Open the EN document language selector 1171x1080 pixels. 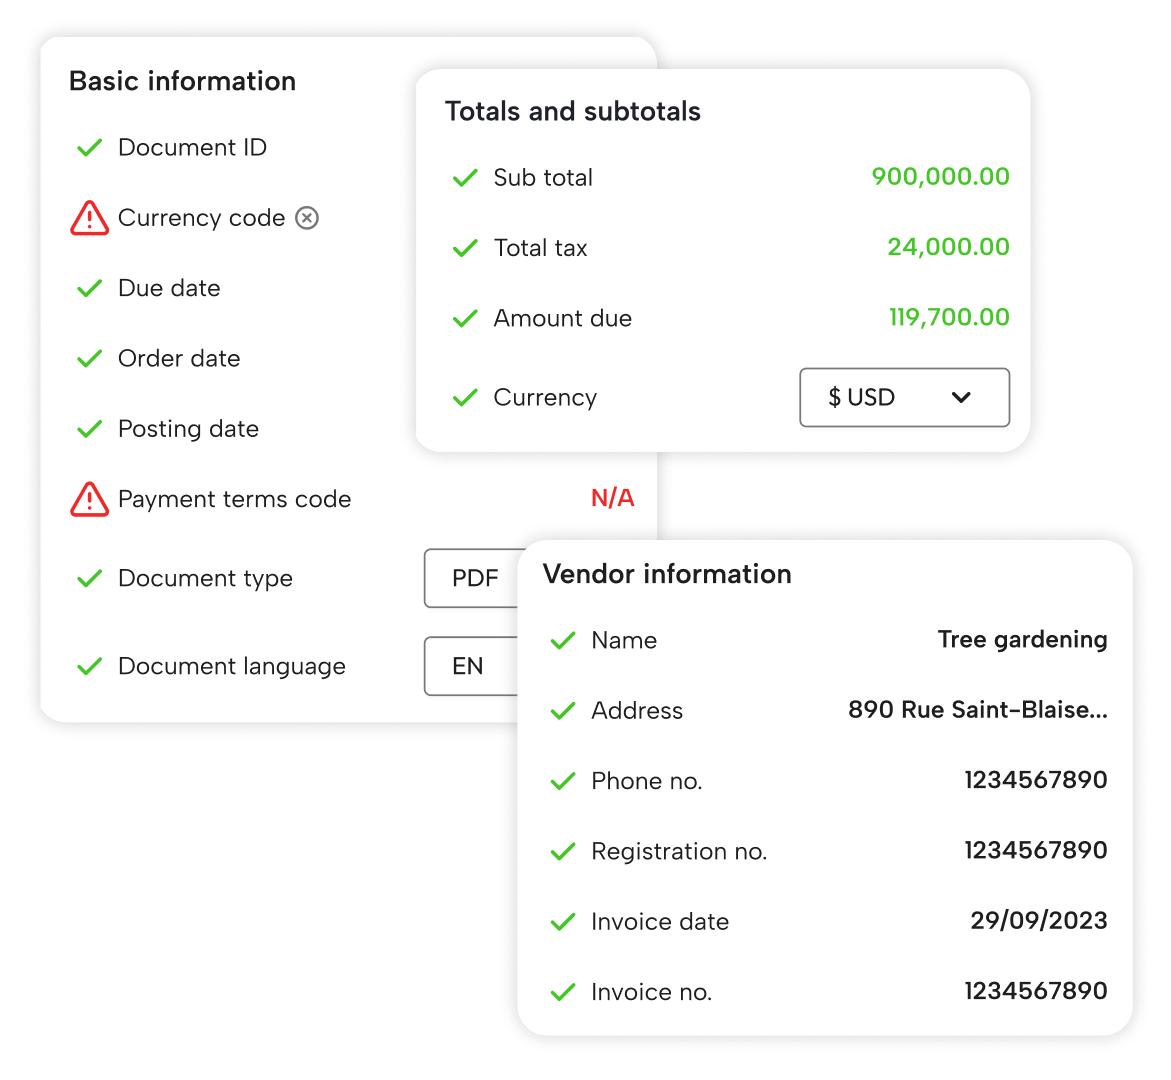[x=470, y=666]
